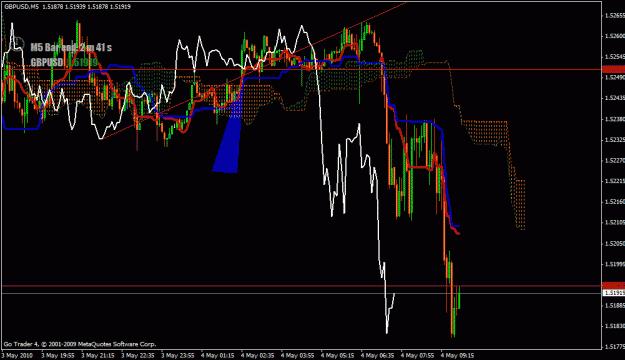
Task: Click the '1.52105' price axis label
Action: (614, 222)
